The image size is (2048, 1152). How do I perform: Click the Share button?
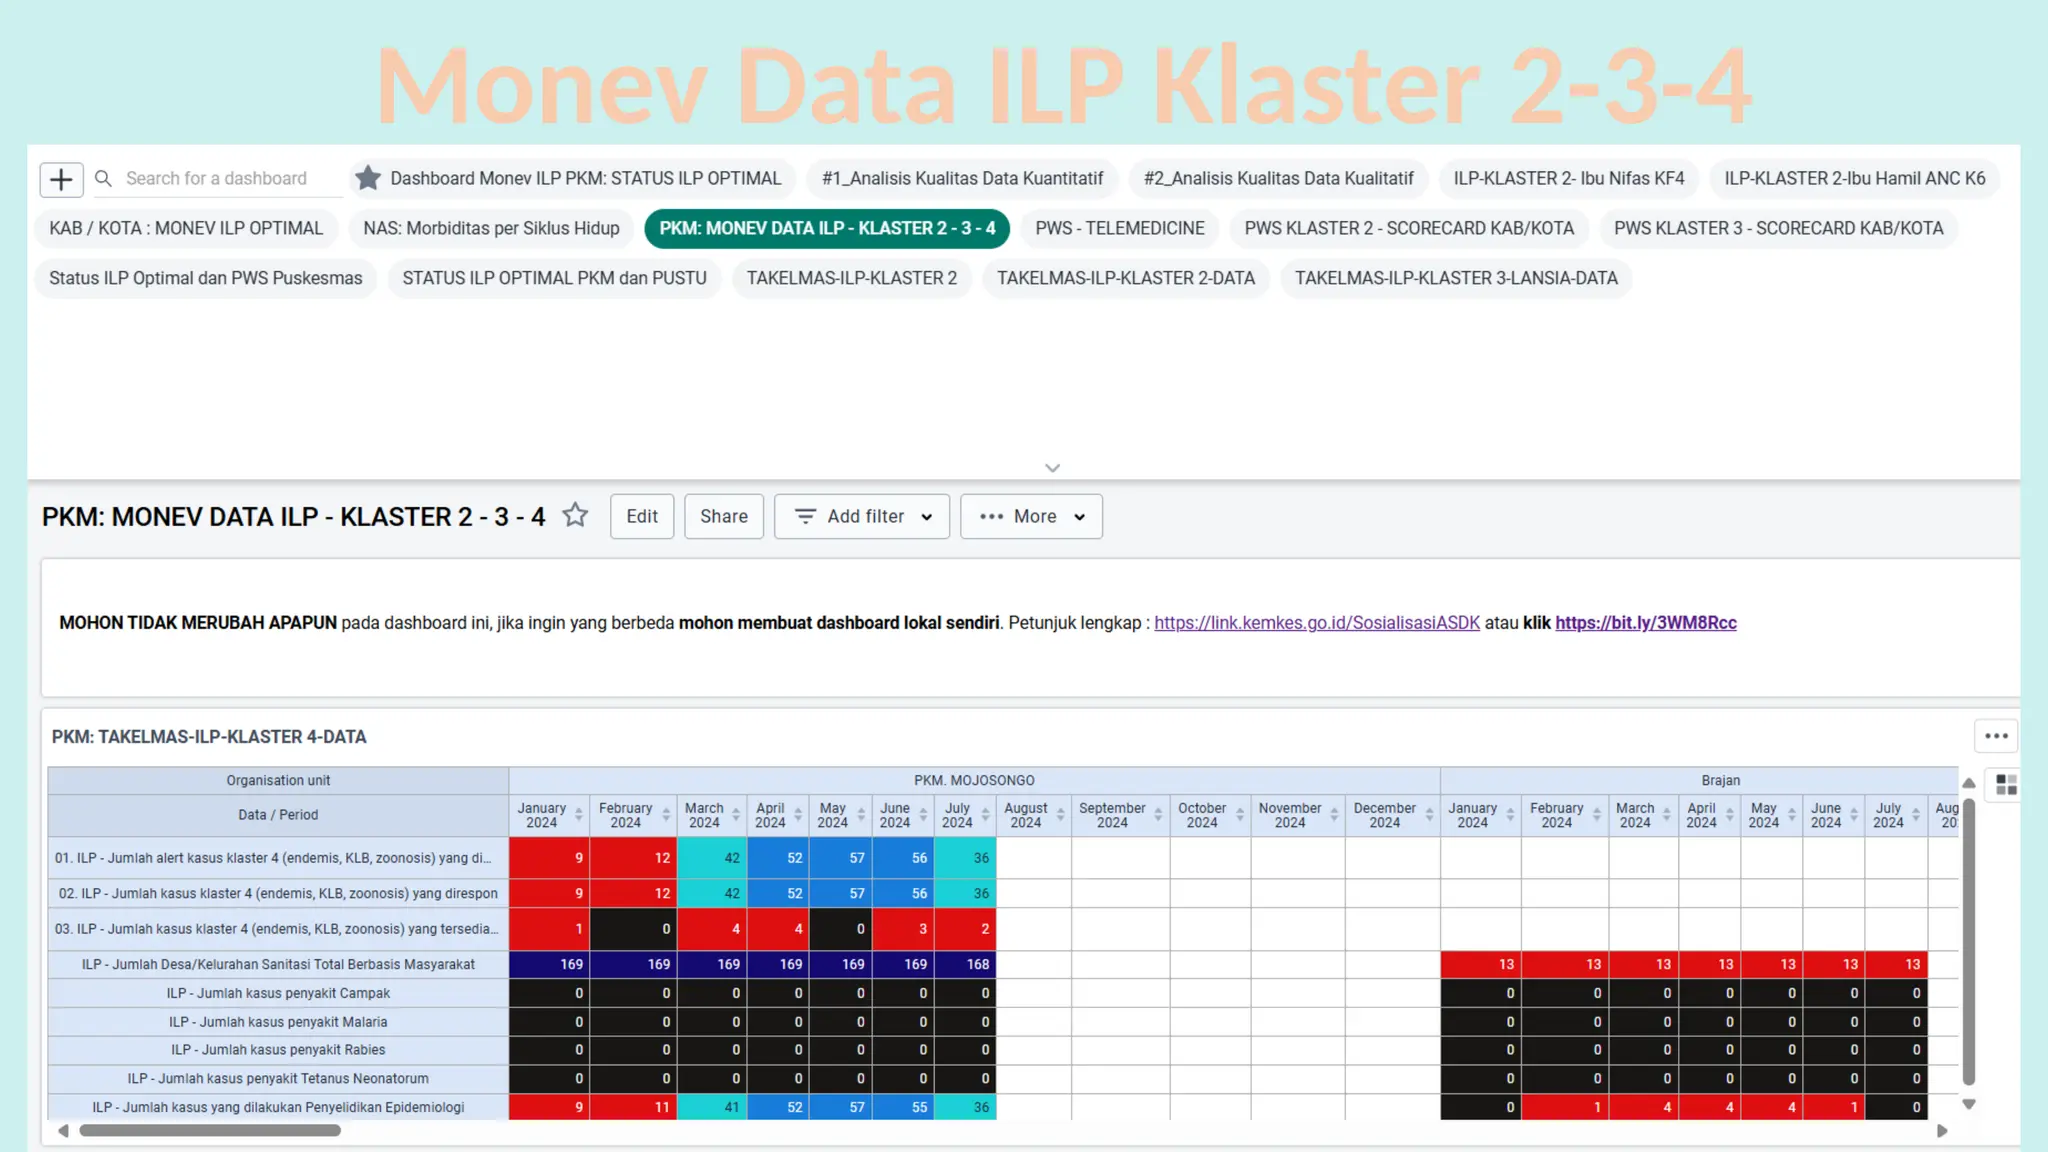pyautogui.click(x=723, y=516)
